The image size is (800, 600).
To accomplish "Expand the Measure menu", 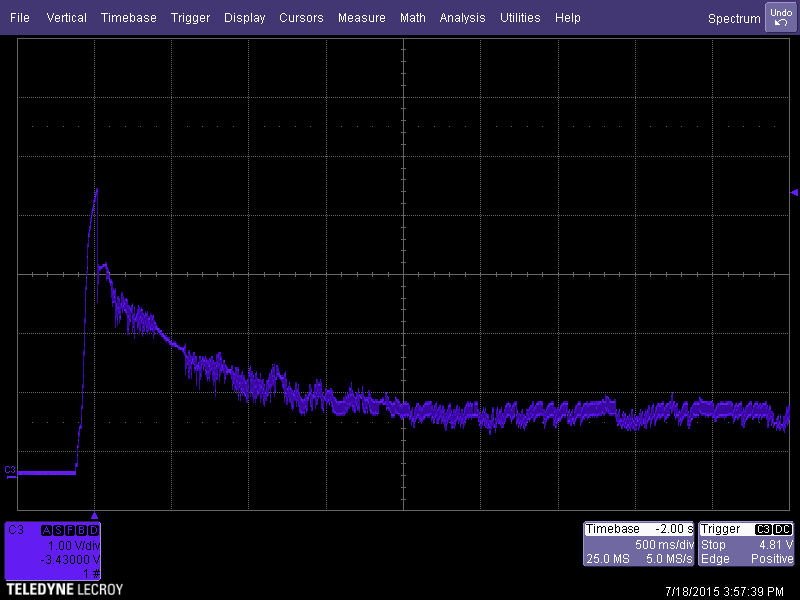I will [361, 18].
